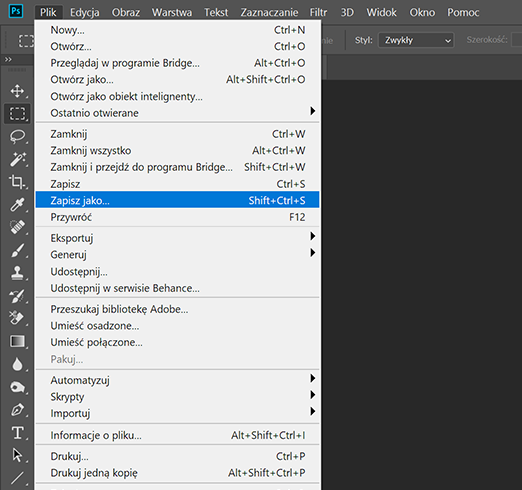This screenshot has width=522, height=490.
Task: Select the Dodge tool
Action: coord(17,387)
